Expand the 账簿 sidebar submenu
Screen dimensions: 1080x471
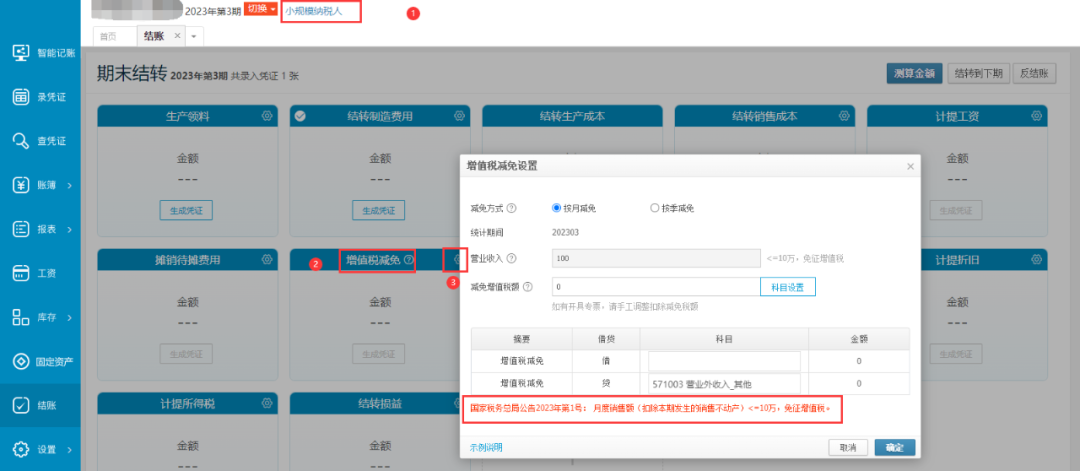click(70, 185)
